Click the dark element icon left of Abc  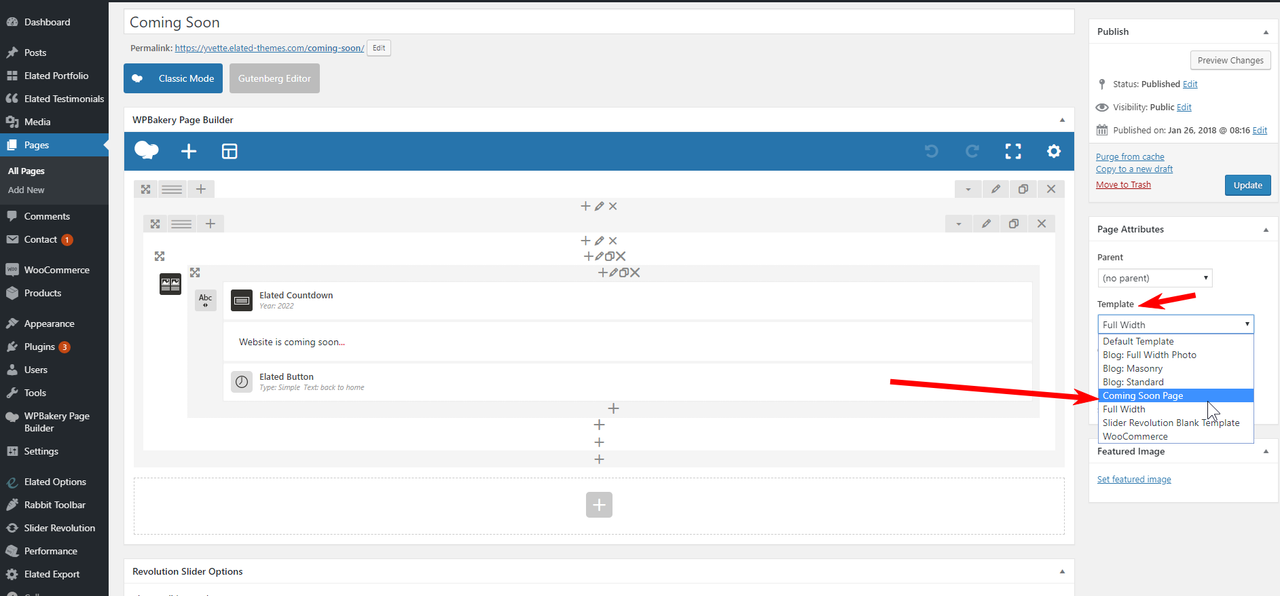(x=170, y=285)
